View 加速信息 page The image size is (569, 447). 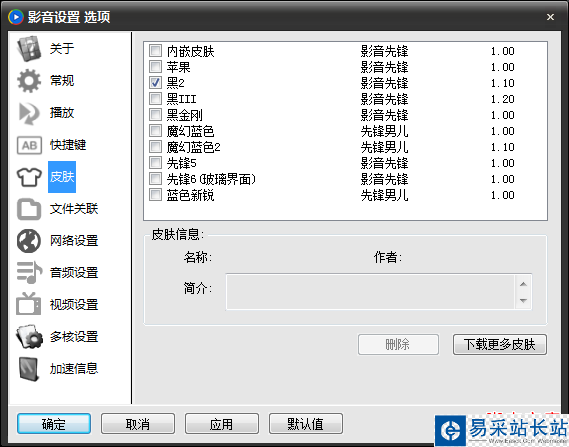tap(74, 369)
